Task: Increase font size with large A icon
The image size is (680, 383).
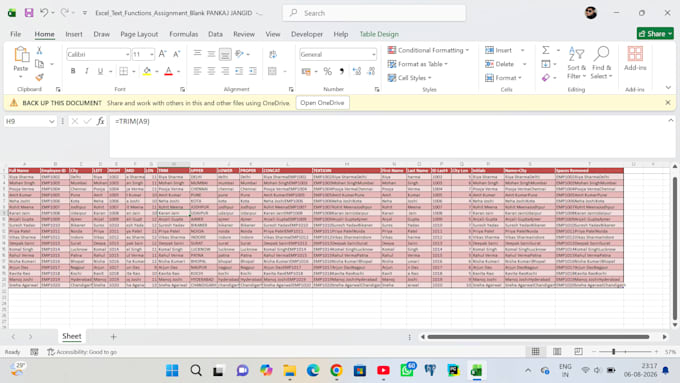Action: point(162,54)
